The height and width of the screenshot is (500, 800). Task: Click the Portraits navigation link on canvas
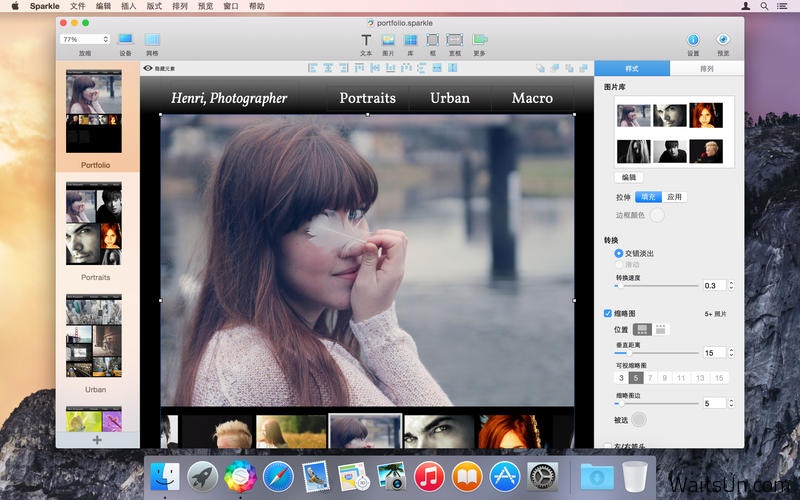368,98
